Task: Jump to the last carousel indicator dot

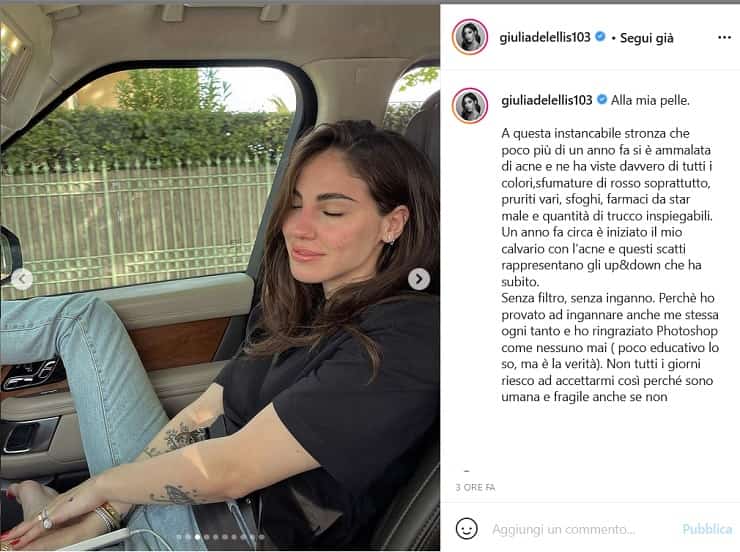Action: click(x=261, y=537)
